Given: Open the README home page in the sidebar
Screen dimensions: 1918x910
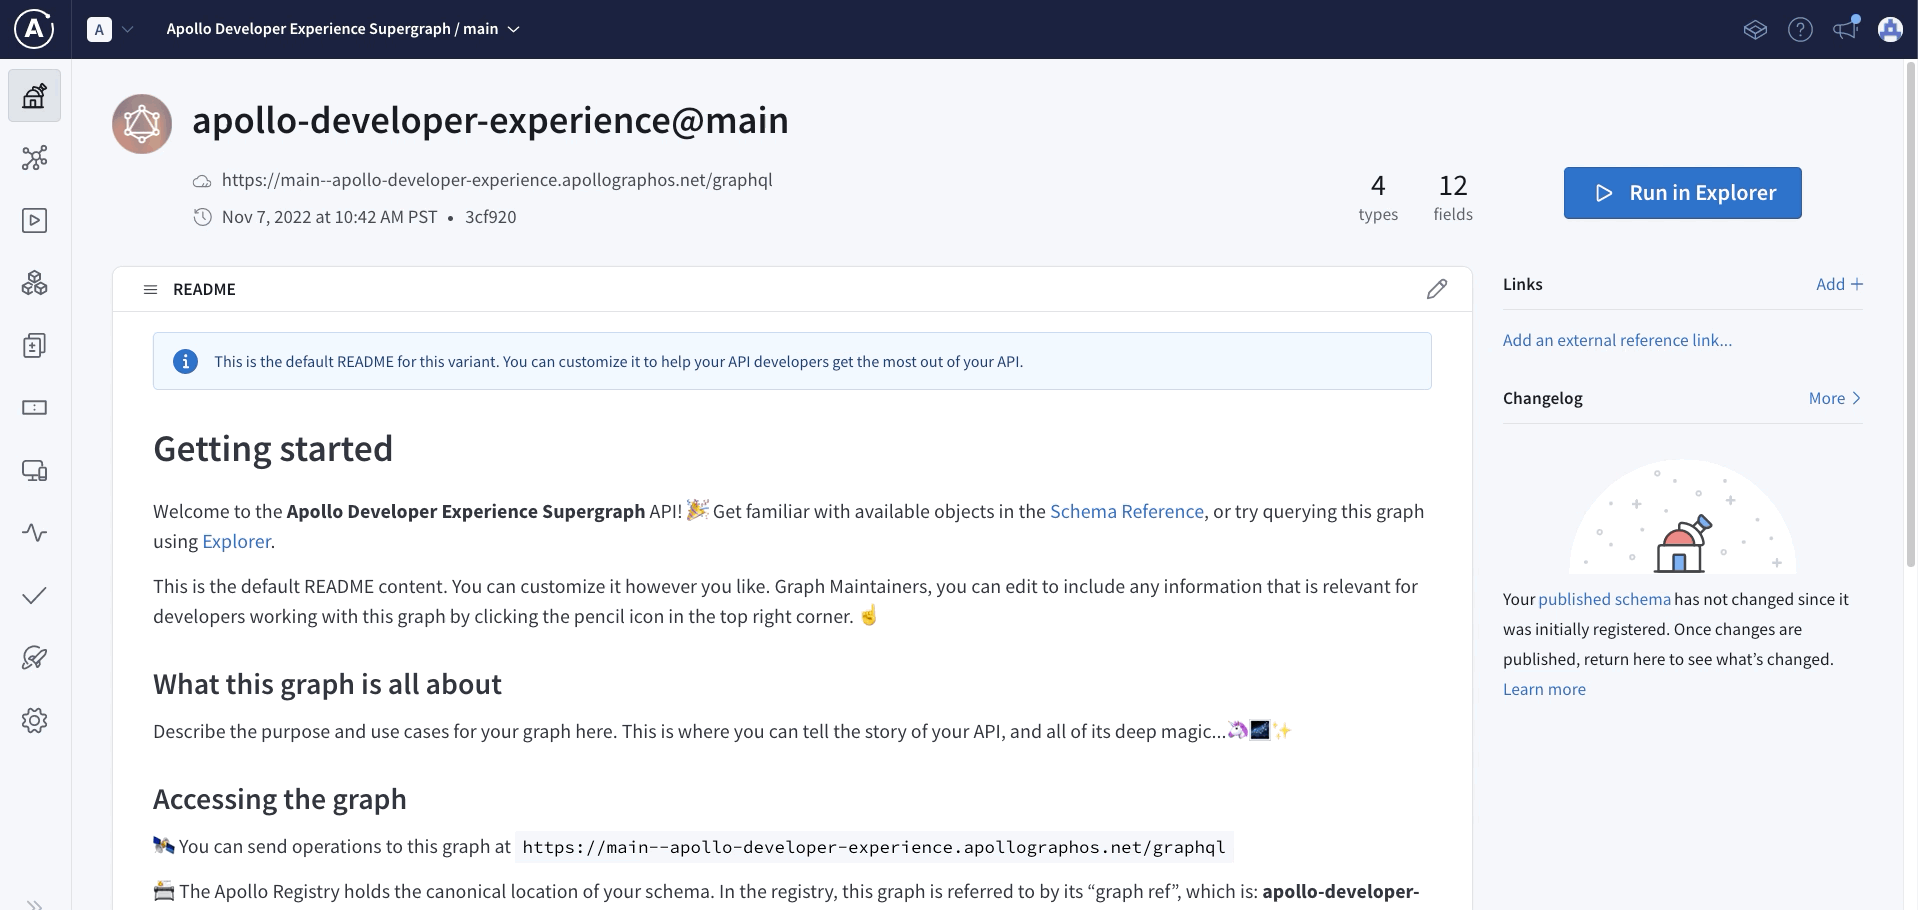Looking at the screenshot, I should coord(34,96).
